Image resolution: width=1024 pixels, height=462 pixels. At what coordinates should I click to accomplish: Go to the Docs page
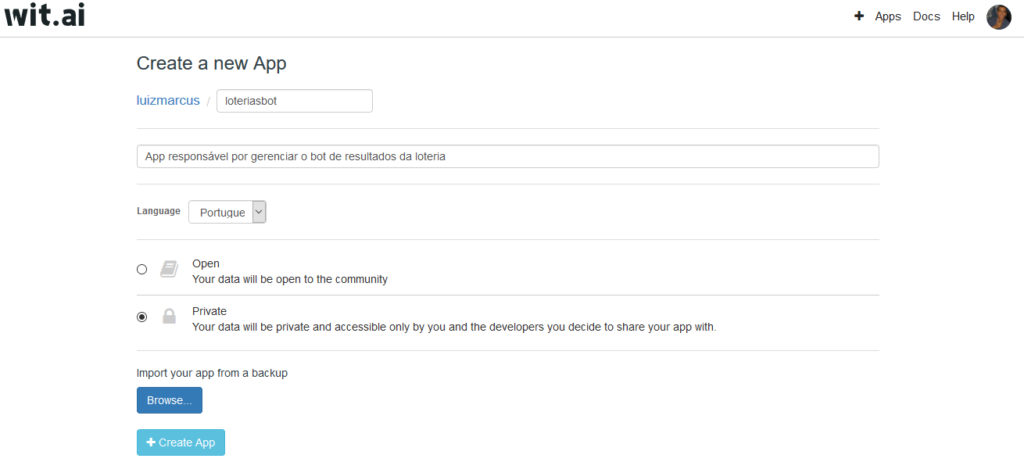pos(926,17)
